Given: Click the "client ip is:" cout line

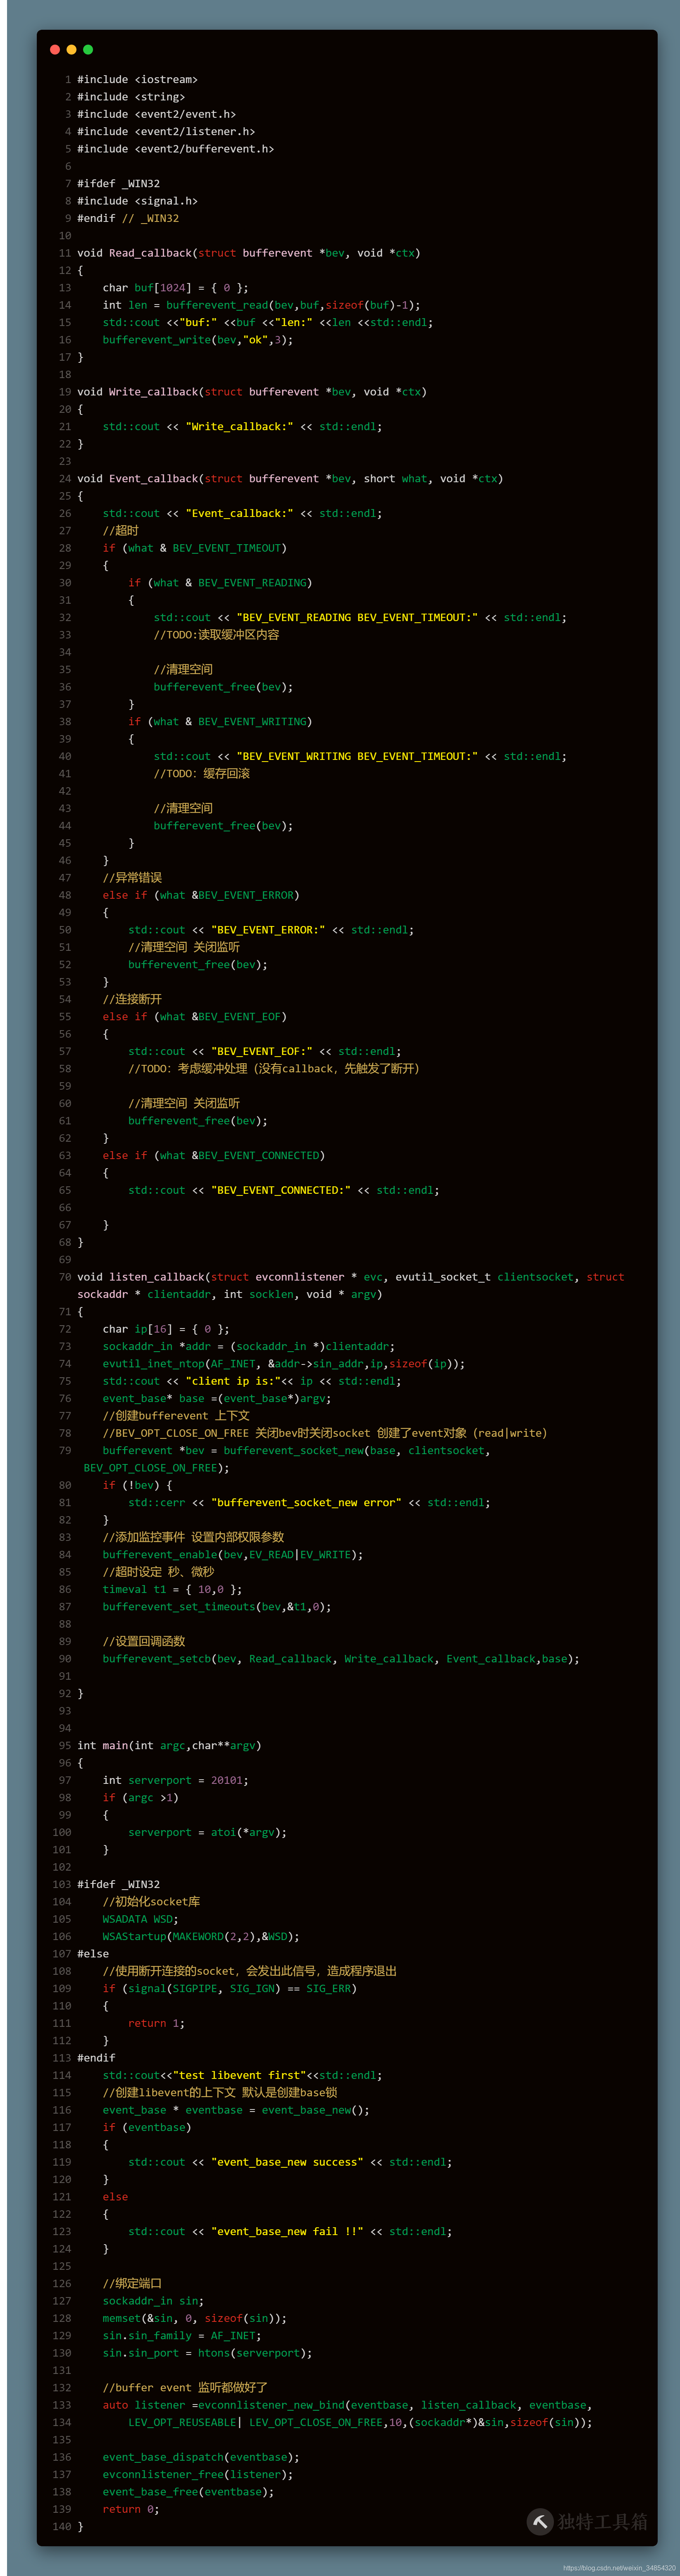Looking at the screenshot, I should click(252, 1381).
